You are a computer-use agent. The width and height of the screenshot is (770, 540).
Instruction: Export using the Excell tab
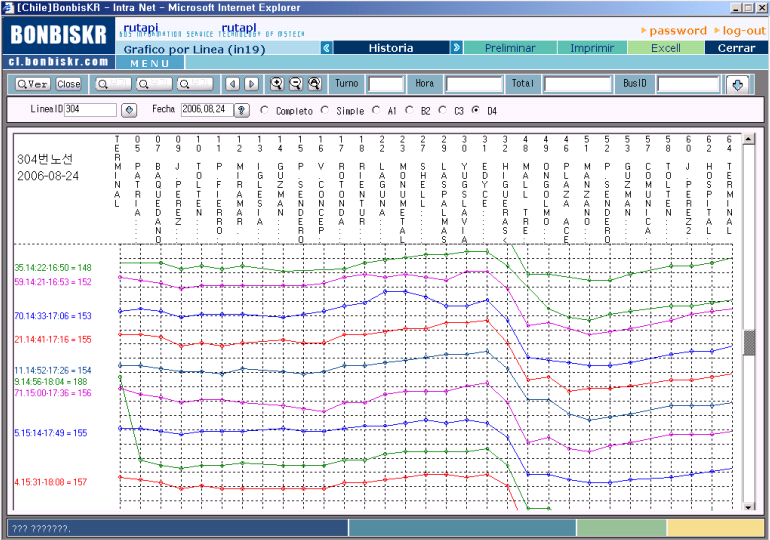pos(666,48)
